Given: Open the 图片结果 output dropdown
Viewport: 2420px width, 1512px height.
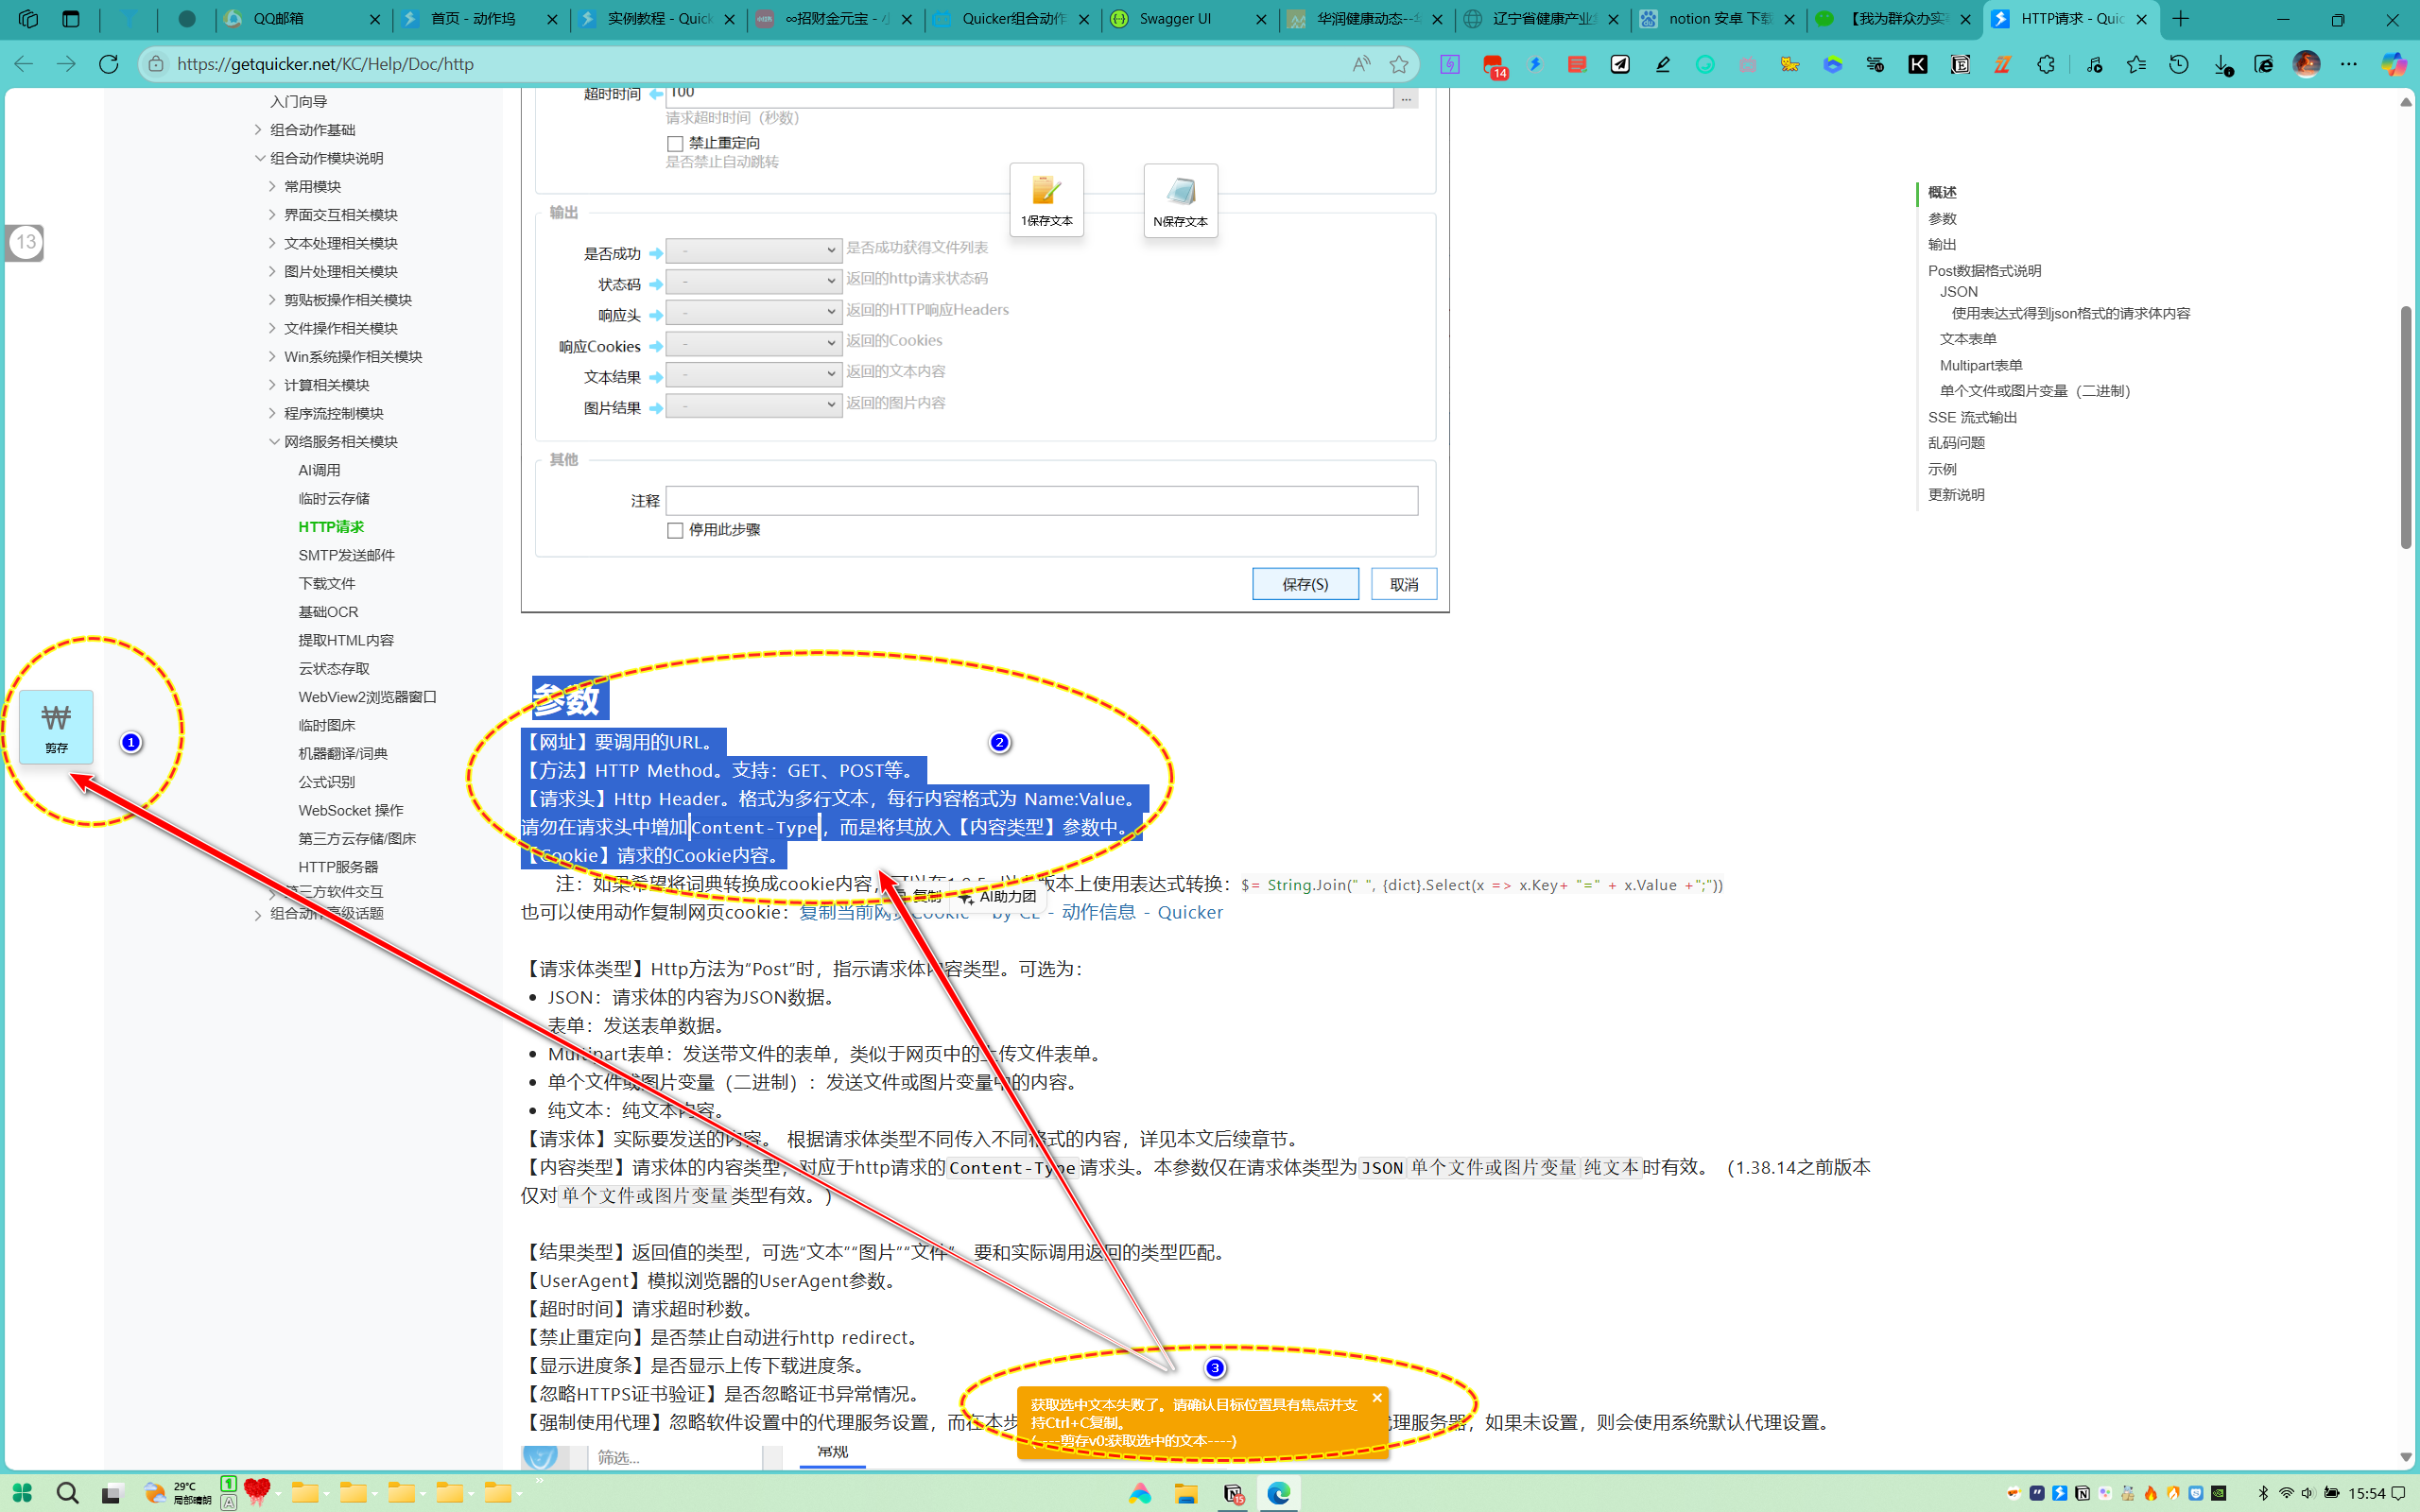Looking at the screenshot, I should pos(754,405).
